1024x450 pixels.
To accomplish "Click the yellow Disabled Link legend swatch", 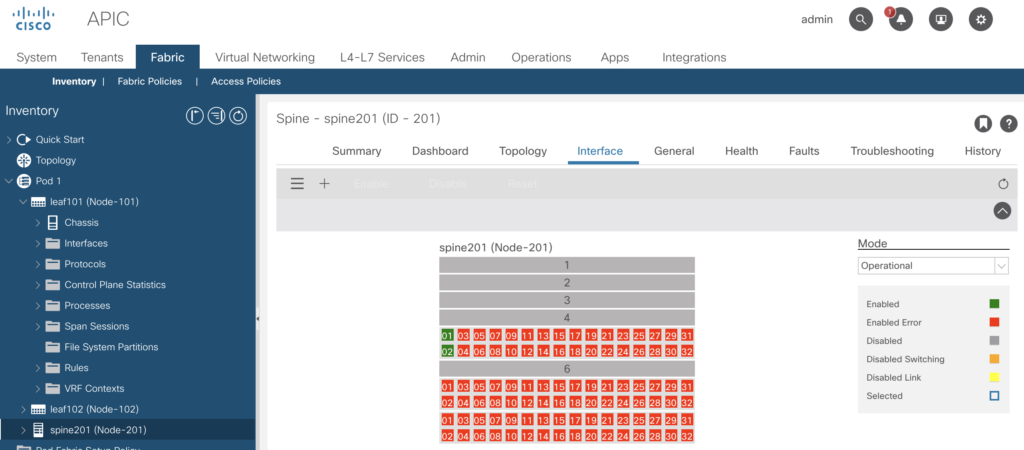I will coord(994,377).
